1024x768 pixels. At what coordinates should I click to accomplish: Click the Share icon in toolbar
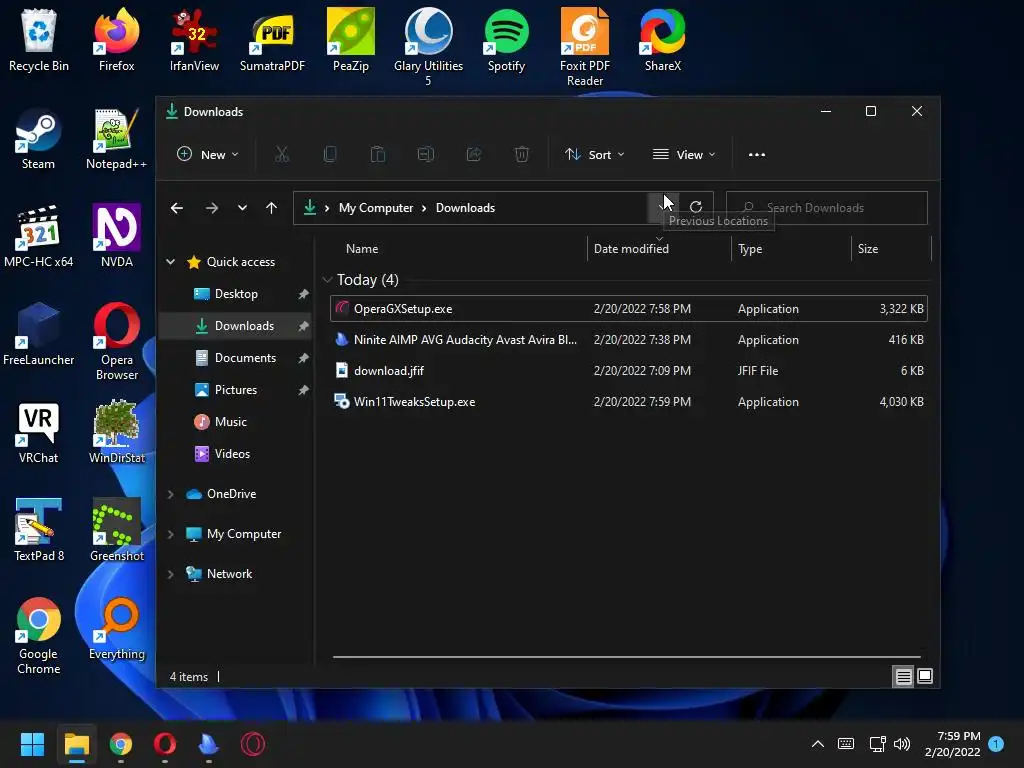(x=473, y=155)
